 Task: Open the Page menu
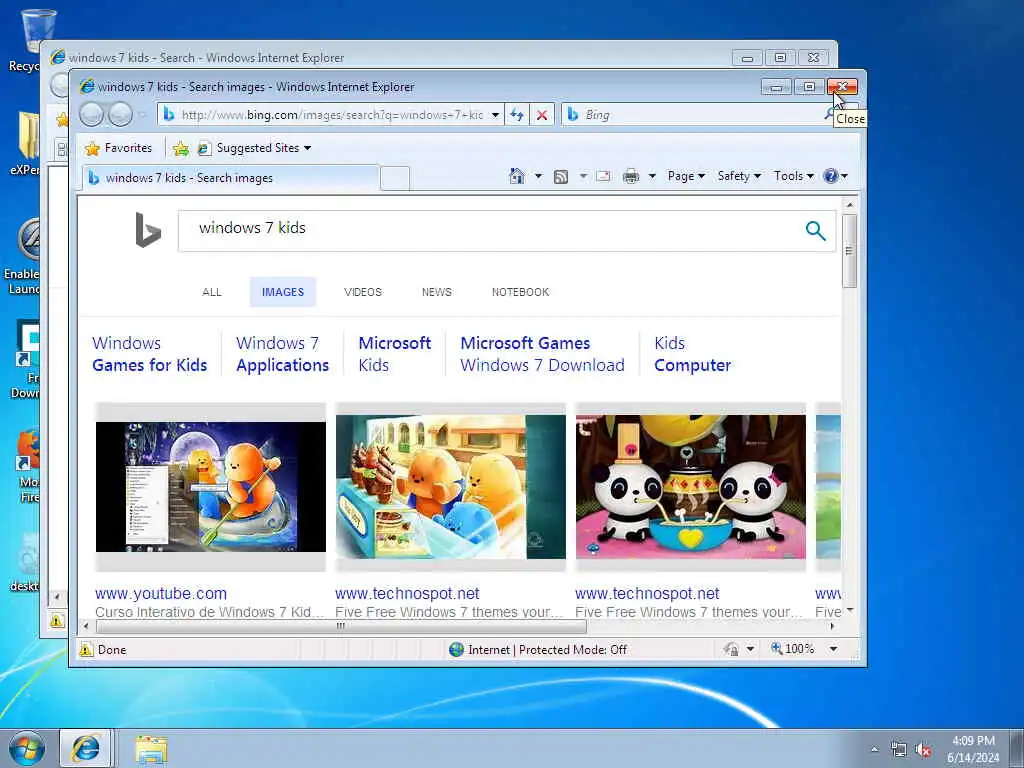click(686, 176)
